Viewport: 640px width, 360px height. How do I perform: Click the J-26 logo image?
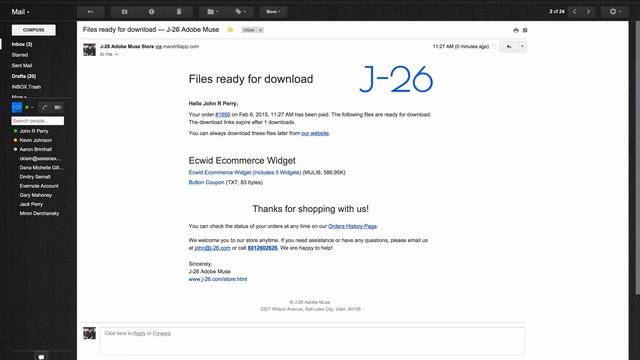click(x=396, y=79)
